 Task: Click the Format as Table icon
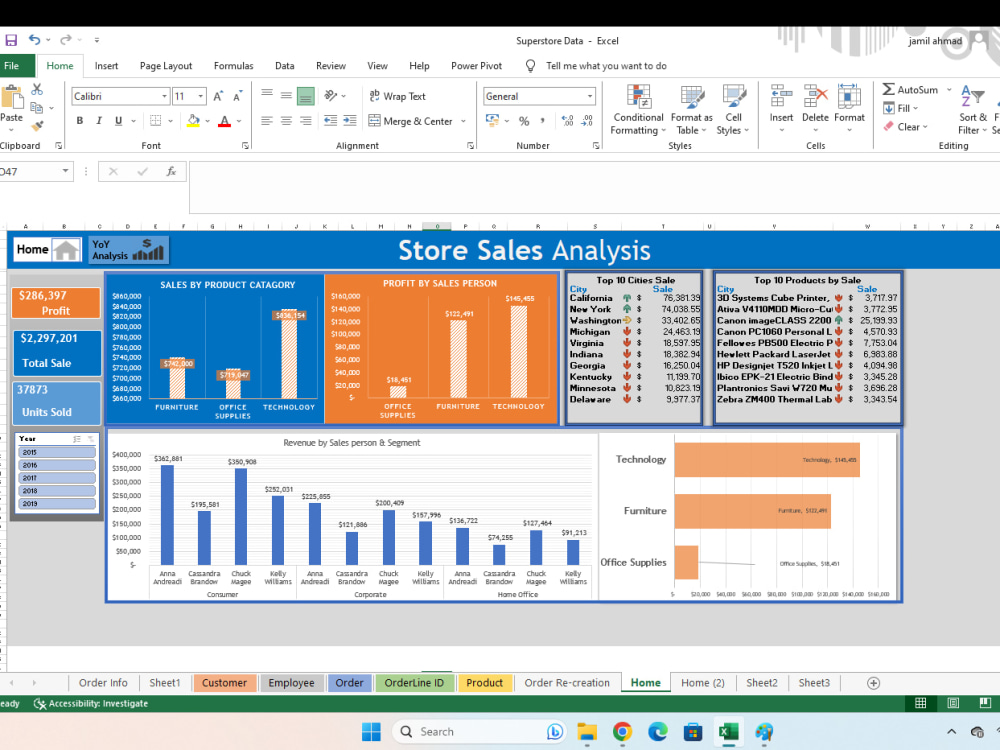coord(693,110)
